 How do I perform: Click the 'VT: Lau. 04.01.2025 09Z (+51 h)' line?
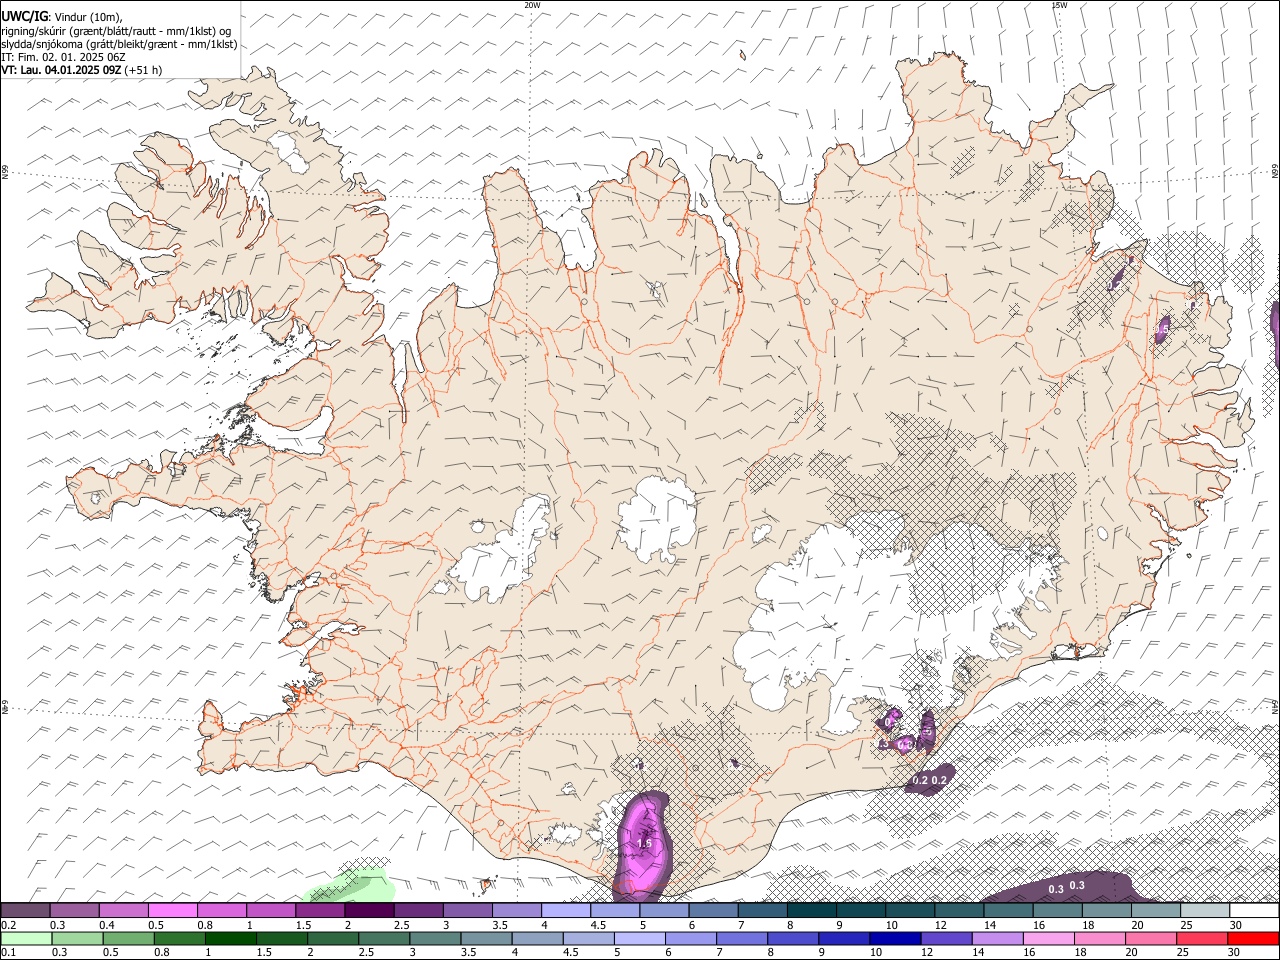82,70
